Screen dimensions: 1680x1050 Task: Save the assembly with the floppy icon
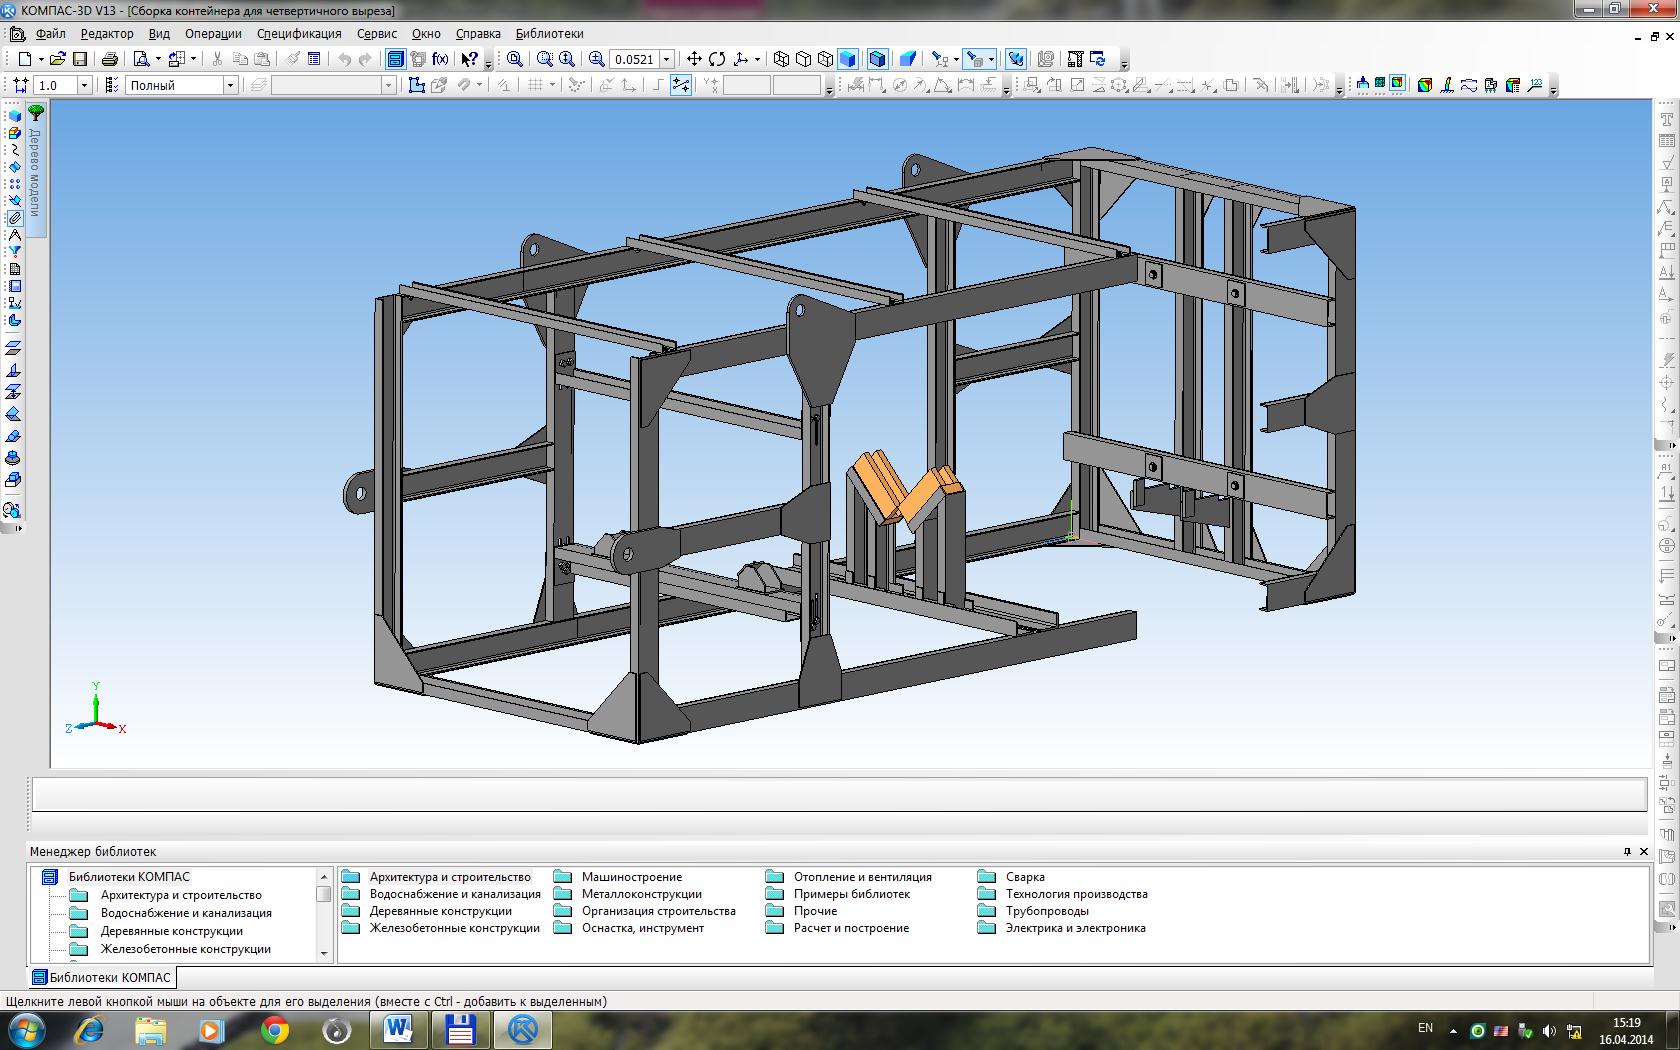pyautogui.click(x=80, y=59)
